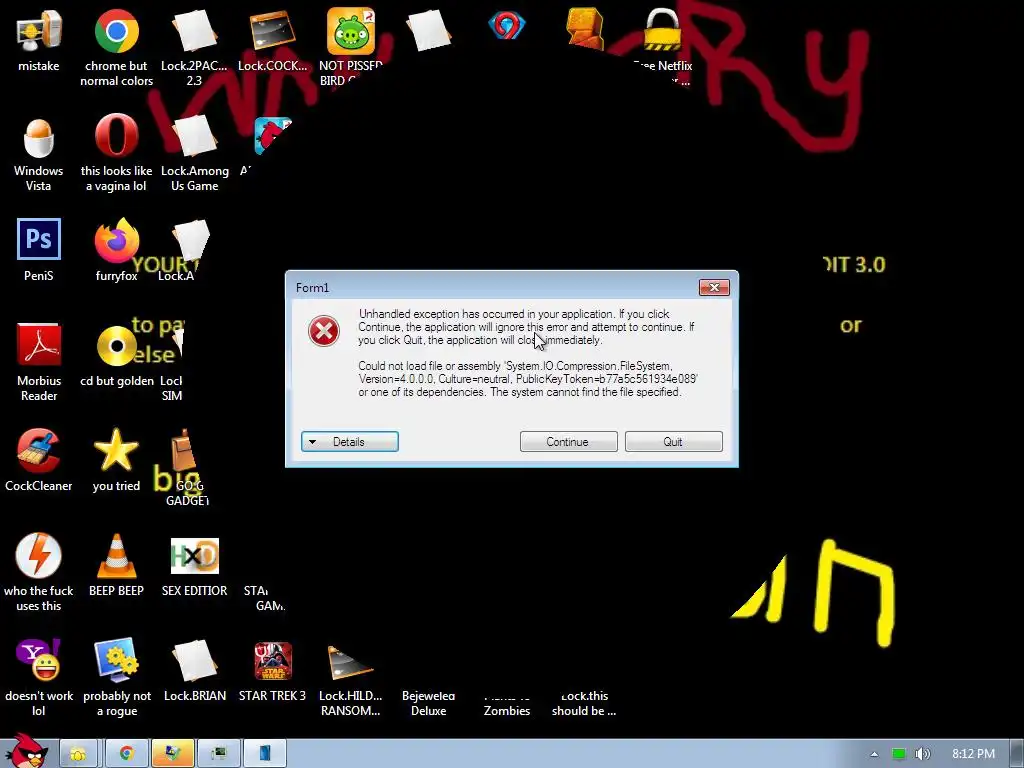Click the 8:12 PM taskbar clock
The width and height of the screenshot is (1024, 768).
(973, 754)
